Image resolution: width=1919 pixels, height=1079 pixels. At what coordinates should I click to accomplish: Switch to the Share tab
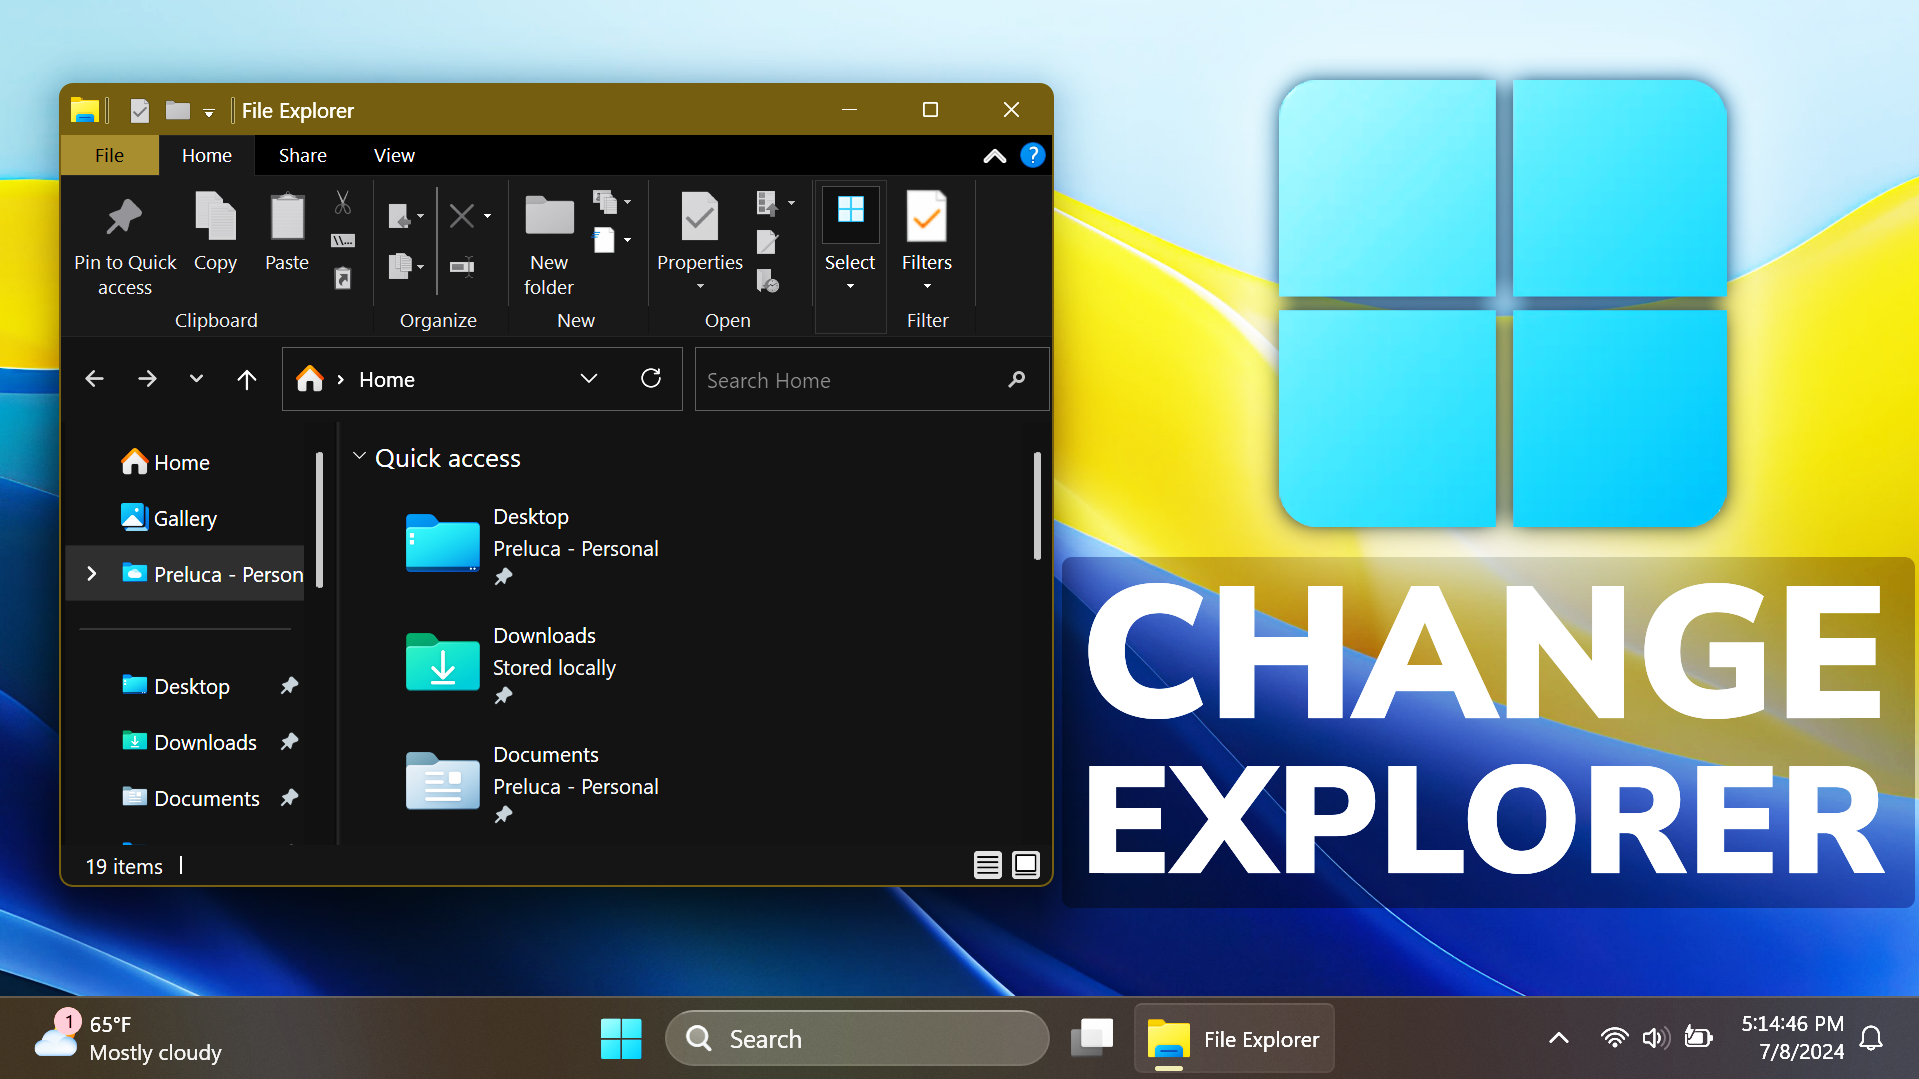tap(303, 155)
